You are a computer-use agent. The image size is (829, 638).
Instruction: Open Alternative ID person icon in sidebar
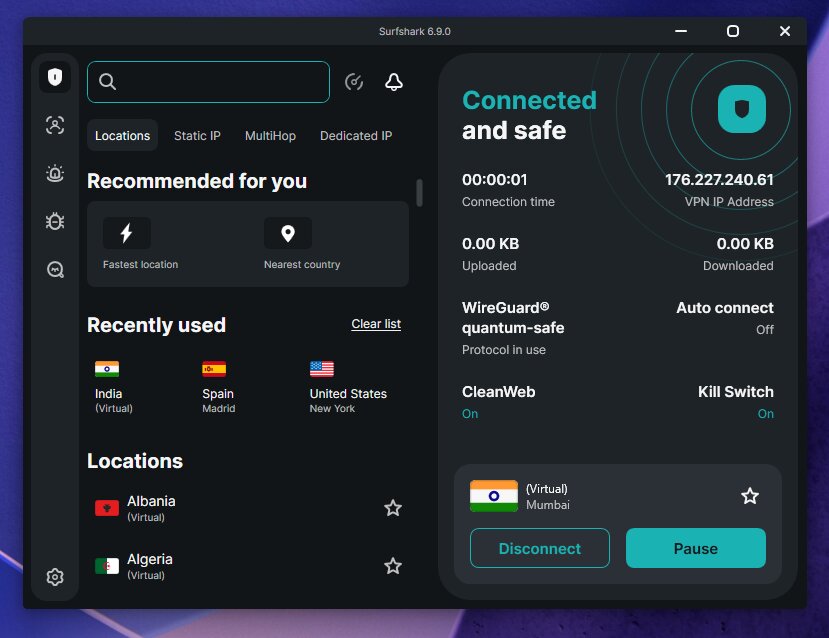coord(55,125)
